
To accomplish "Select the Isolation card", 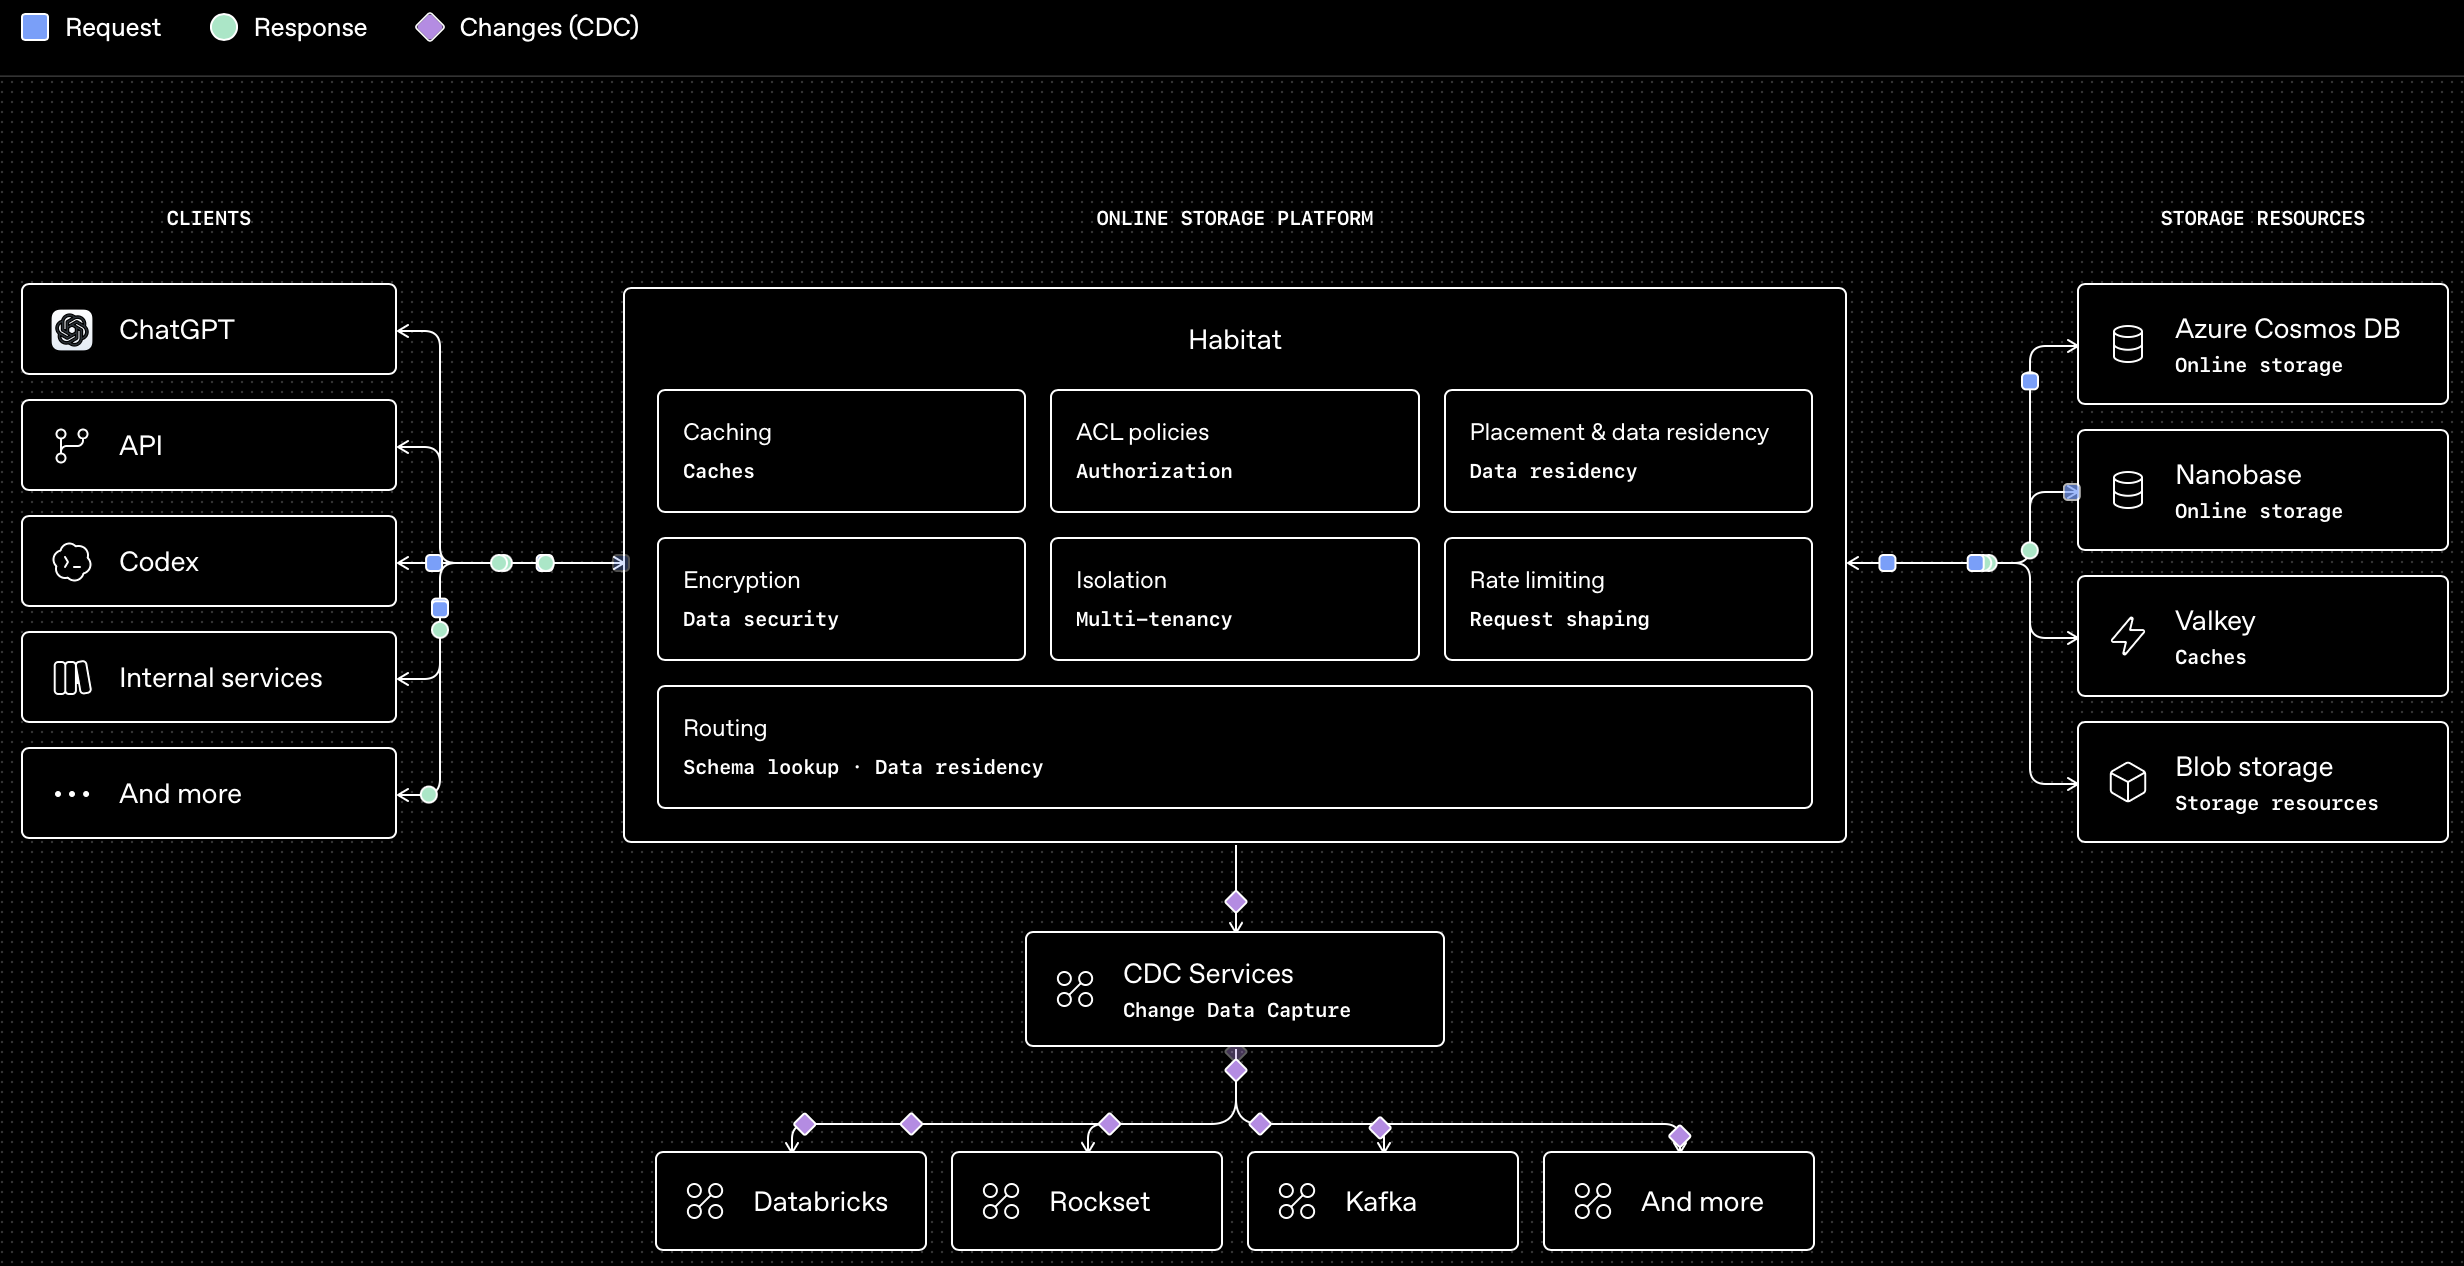I will coord(1235,599).
